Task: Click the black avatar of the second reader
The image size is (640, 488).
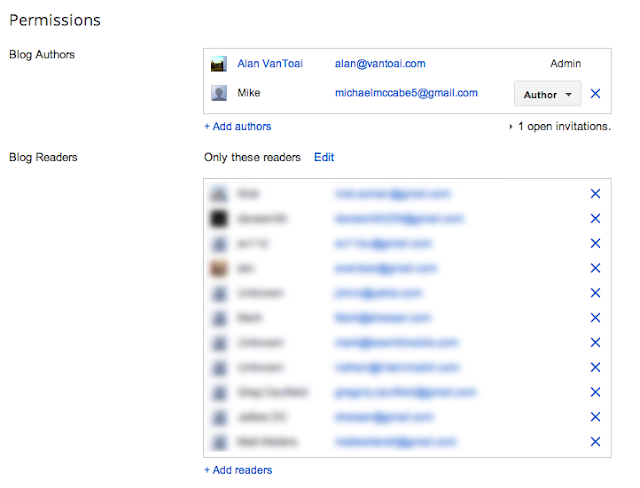Action: pyautogui.click(x=219, y=218)
